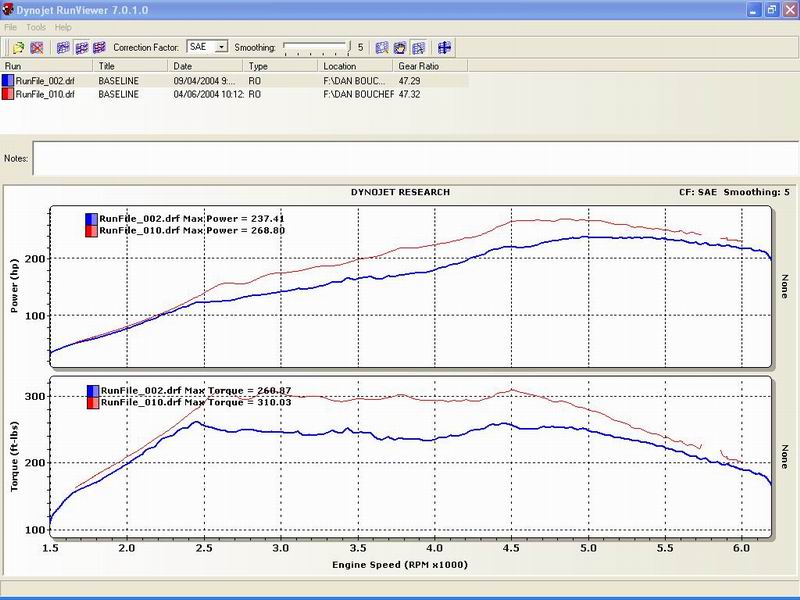The image size is (800, 600).
Task: Click the last toolbar icon with the cross
Action: (x=445, y=47)
